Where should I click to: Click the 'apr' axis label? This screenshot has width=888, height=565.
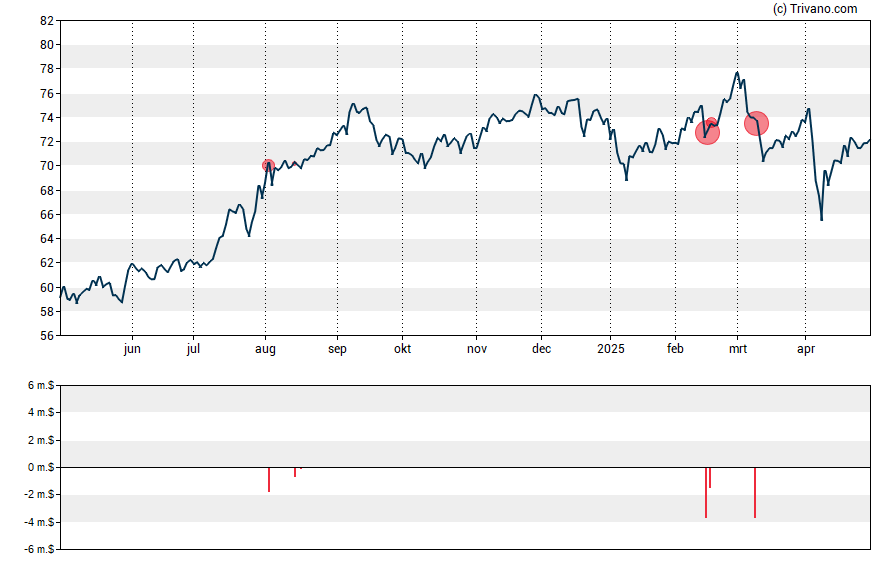click(x=806, y=349)
